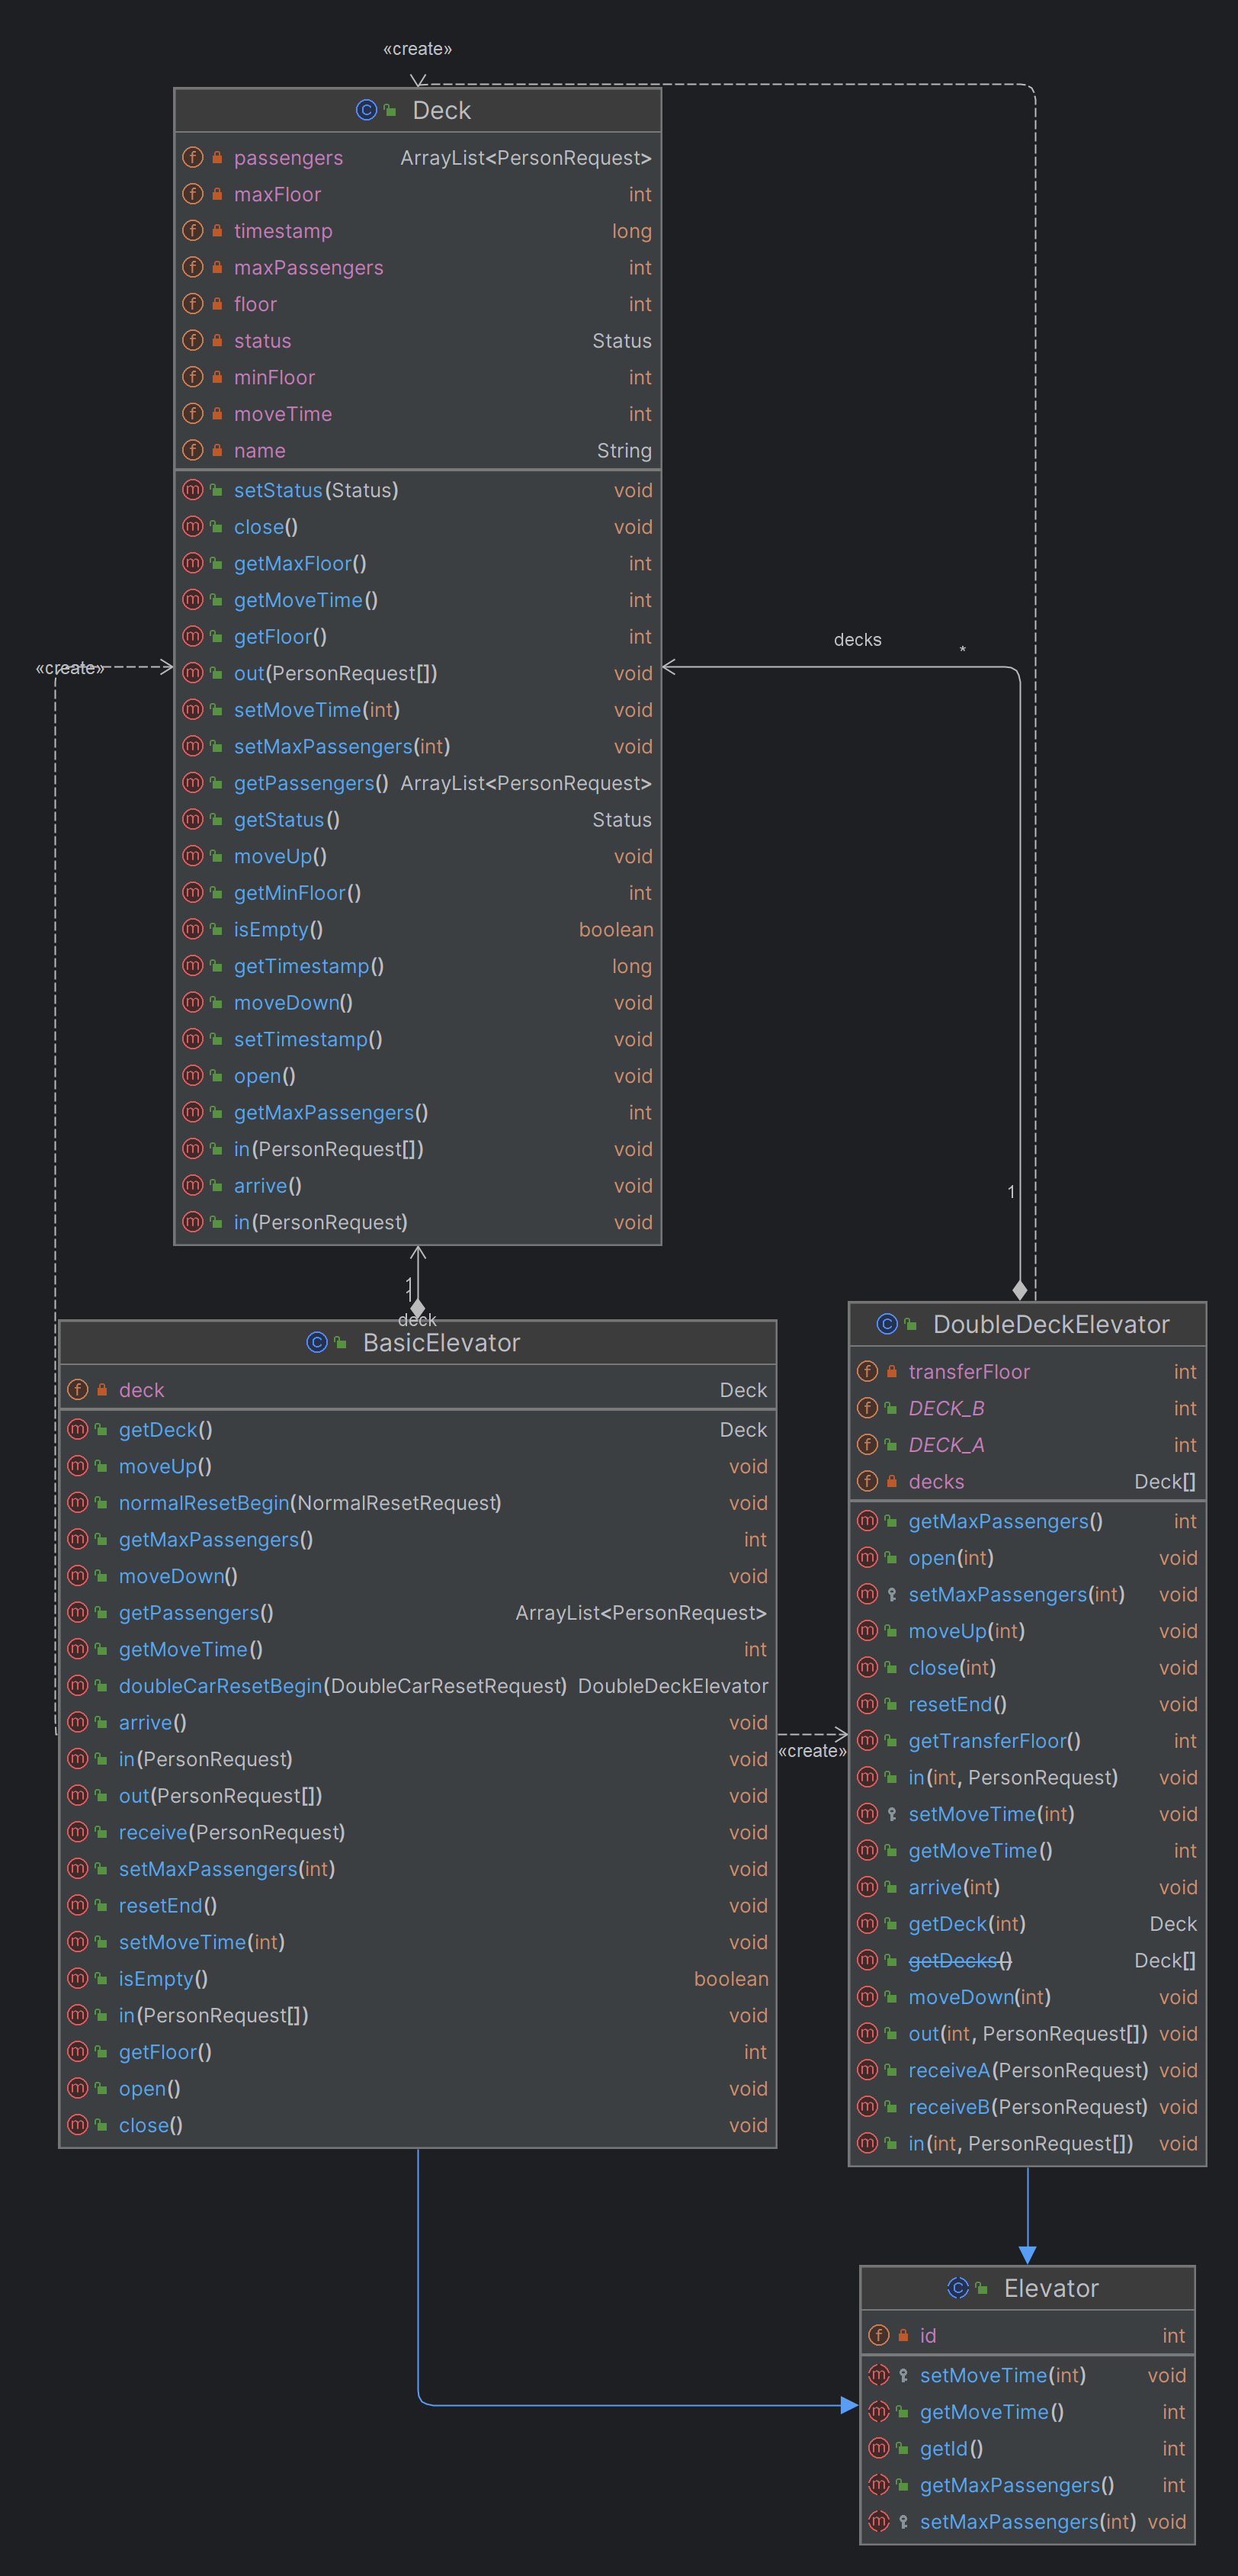Screen dimensions: 1238x2576
Task: Click lock icon beside maxFloor field
Action: point(217,194)
